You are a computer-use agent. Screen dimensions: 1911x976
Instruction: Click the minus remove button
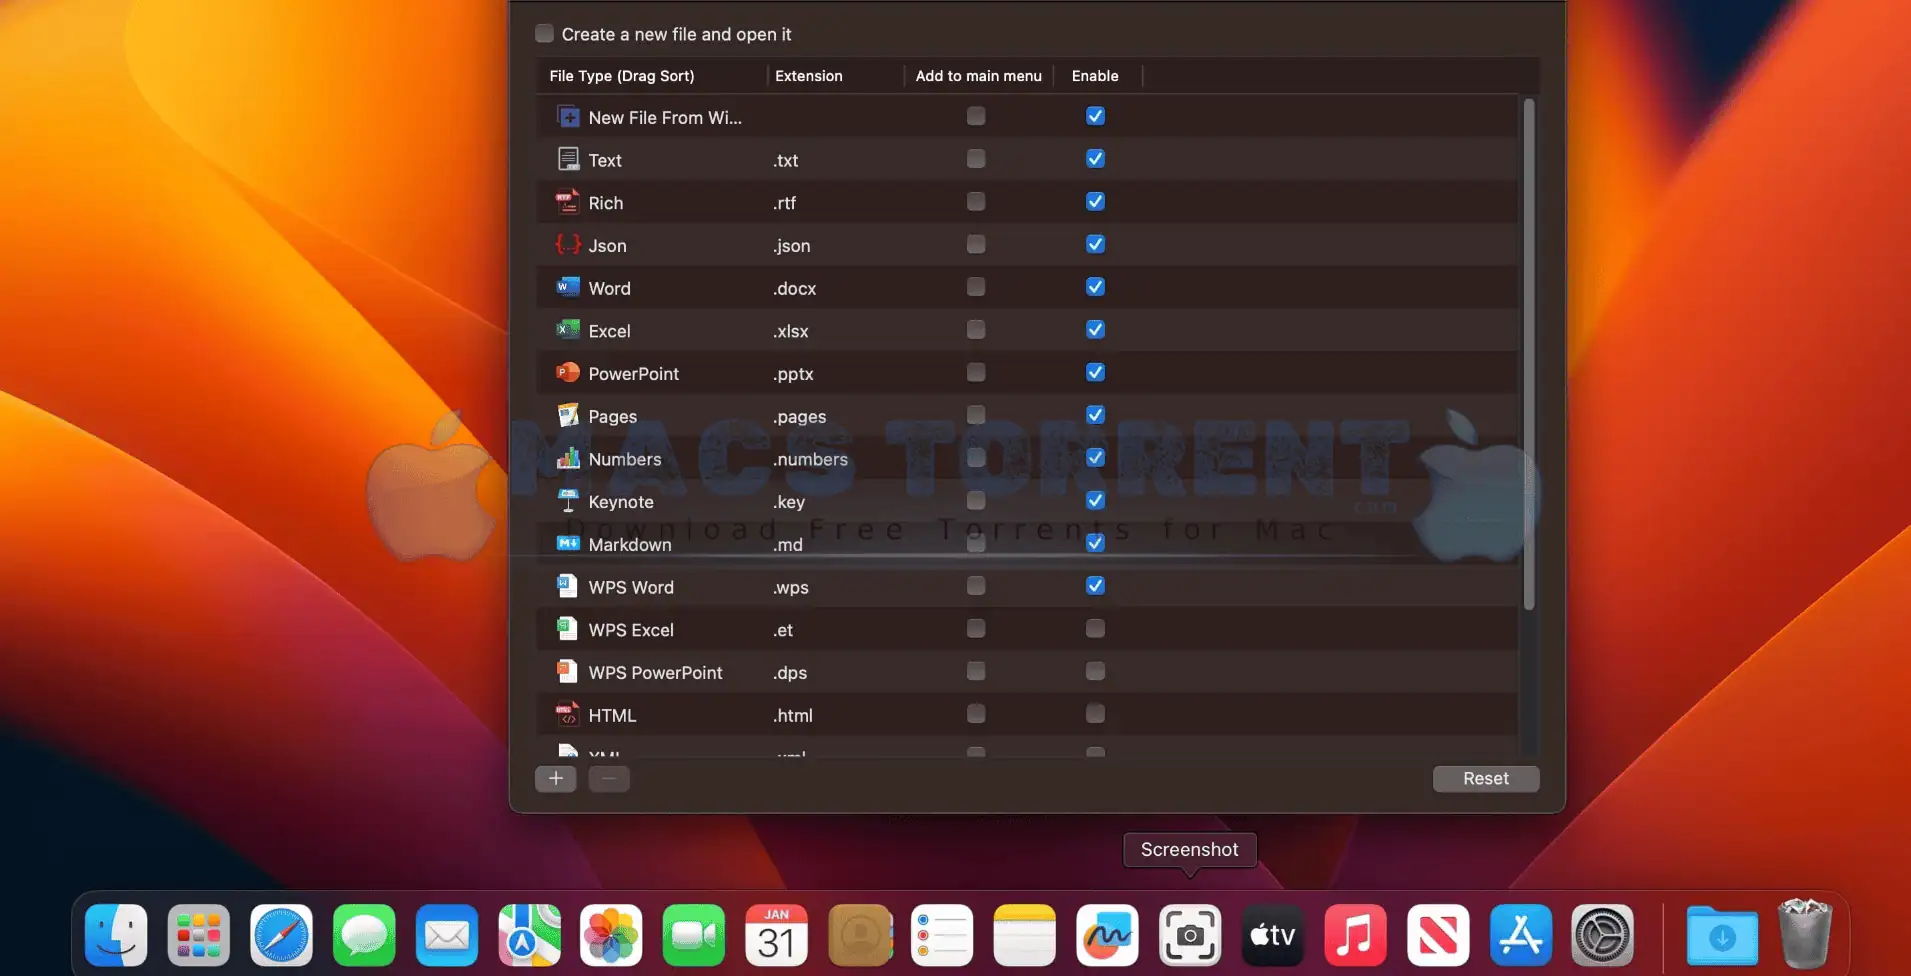click(x=609, y=779)
